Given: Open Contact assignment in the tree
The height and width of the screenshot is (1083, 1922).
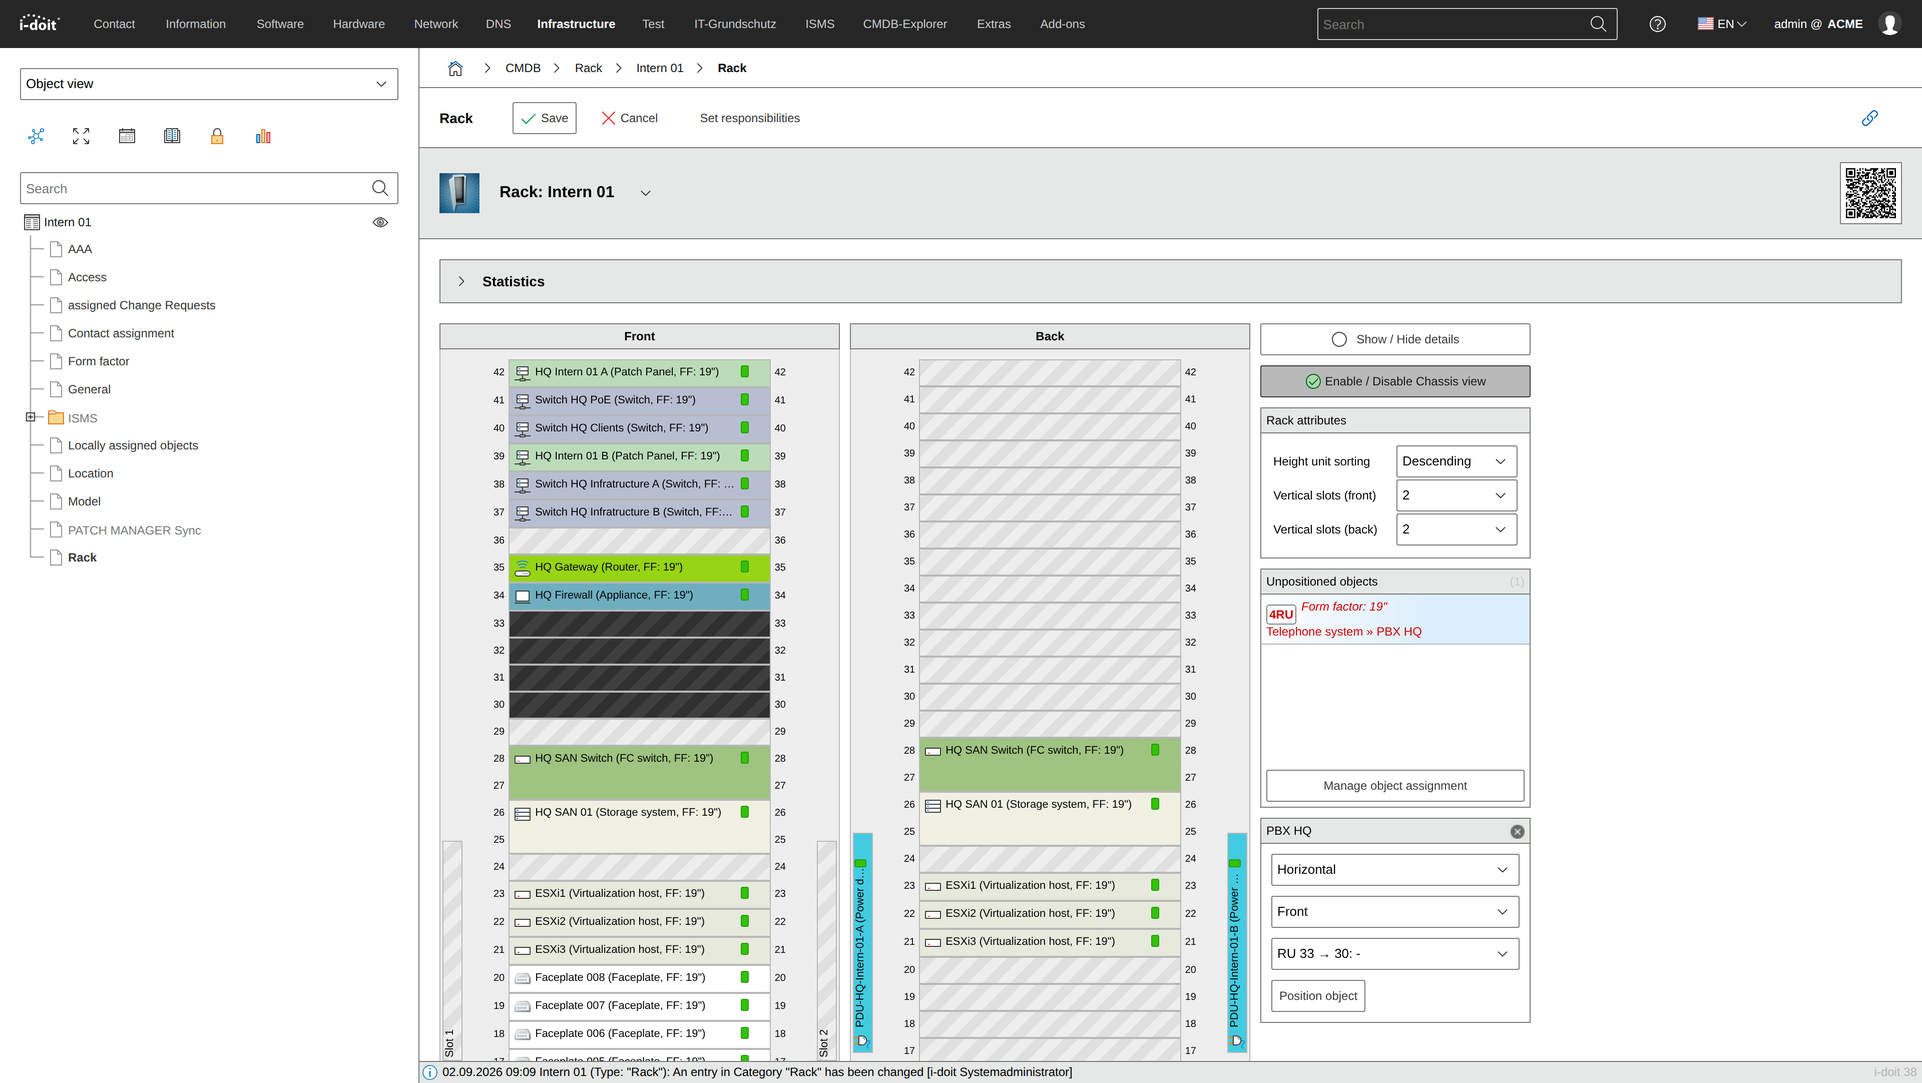Looking at the screenshot, I should (120, 333).
